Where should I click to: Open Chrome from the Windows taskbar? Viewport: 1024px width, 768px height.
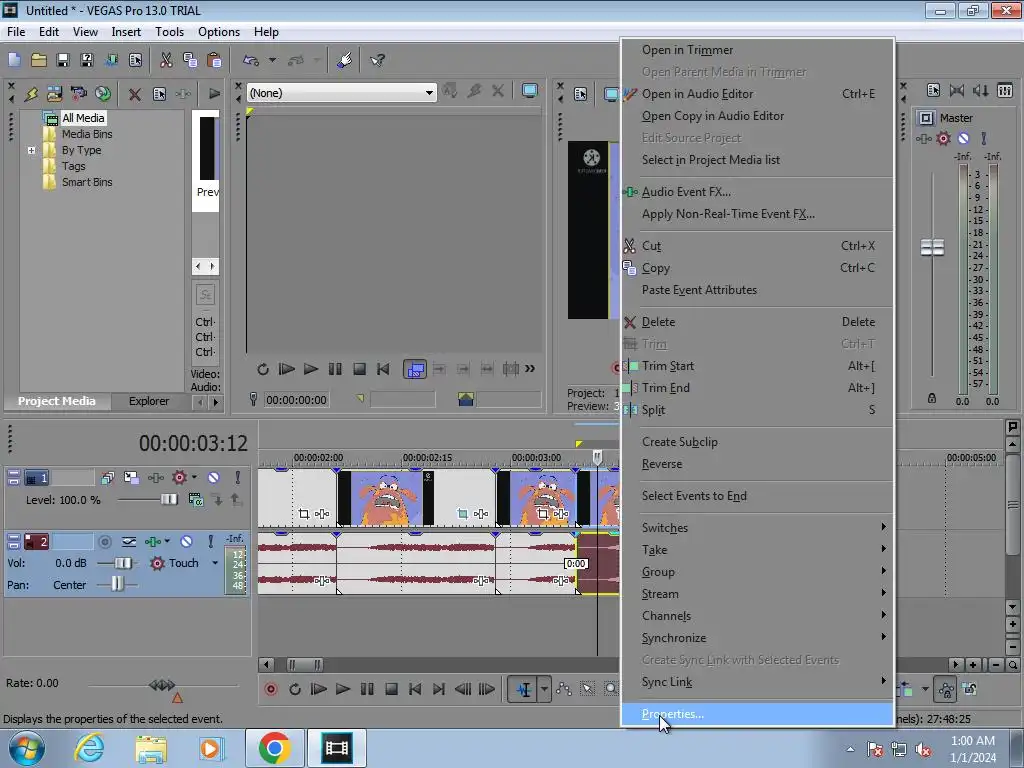point(274,748)
